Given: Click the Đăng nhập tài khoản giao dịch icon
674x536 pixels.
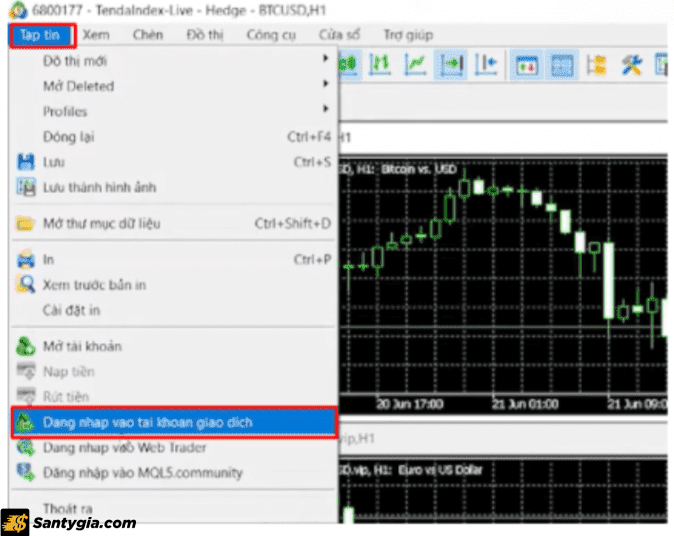Looking at the screenshot, I should [x=25, y=422].
